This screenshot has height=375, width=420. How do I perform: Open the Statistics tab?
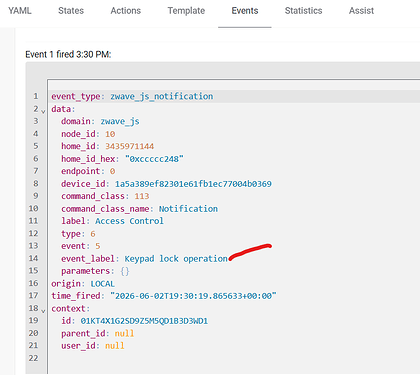(x=303, y=11)
